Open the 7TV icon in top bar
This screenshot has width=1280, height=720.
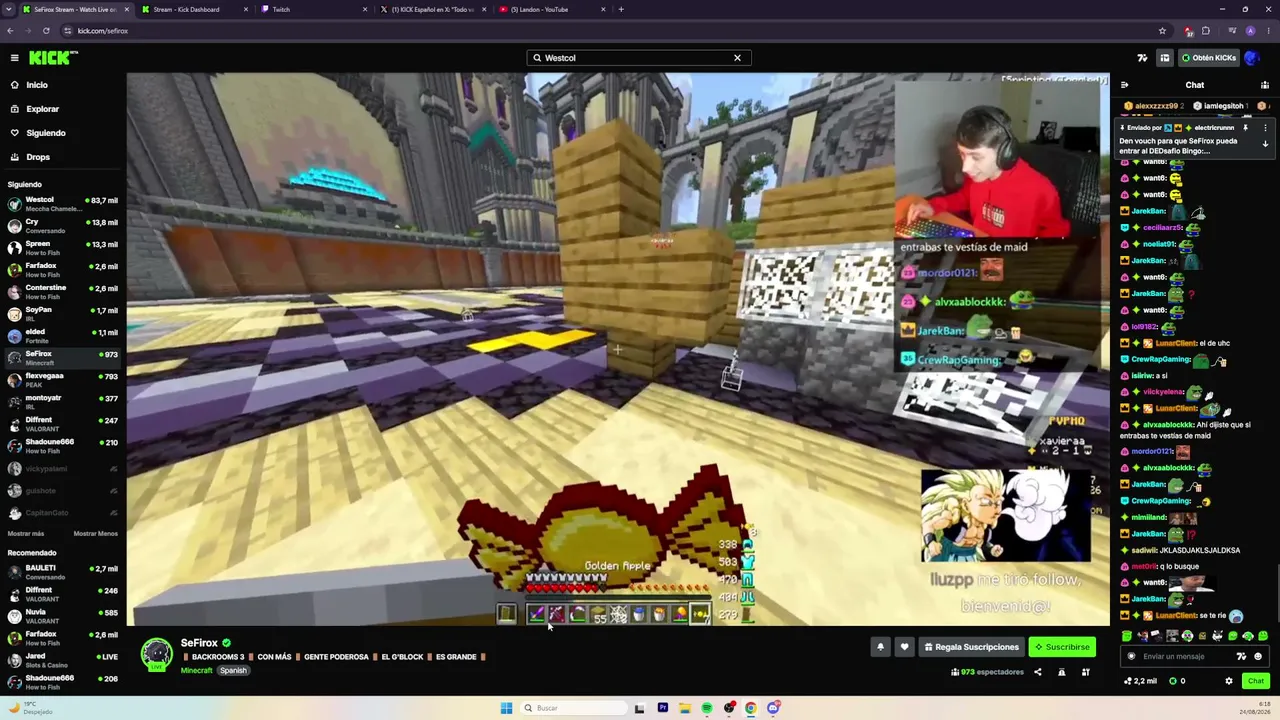1142,58
